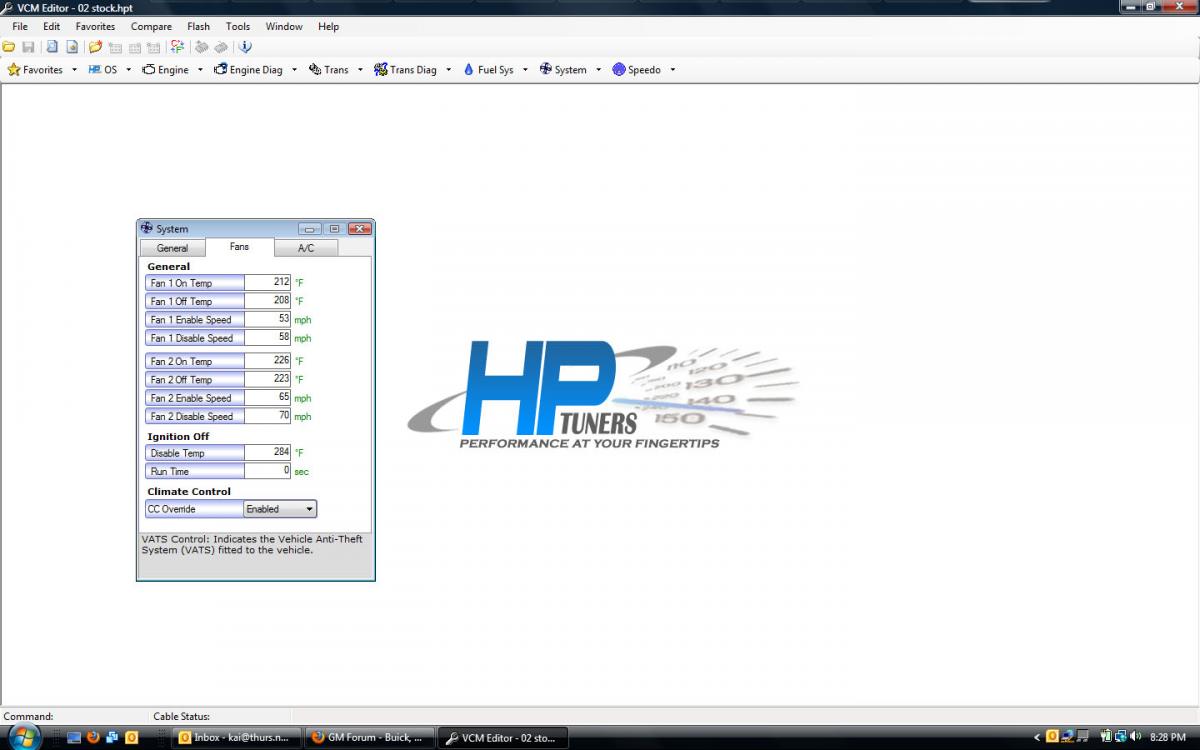Open the Engine Diag section
This screenshot has width=1200, height=750.
click(x=249, y=70)
